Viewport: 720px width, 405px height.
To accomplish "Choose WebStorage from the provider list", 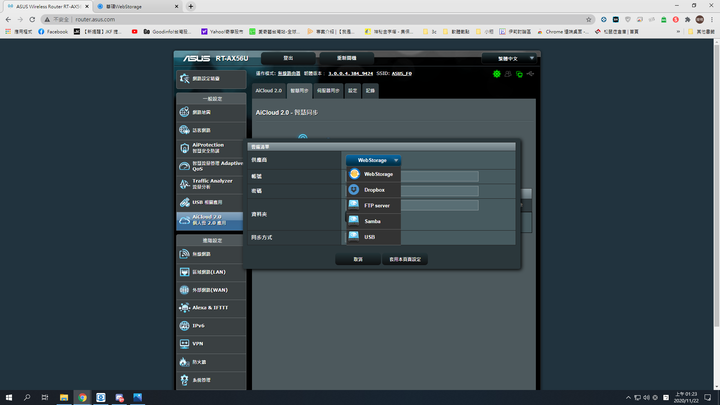I will [373, 174].
